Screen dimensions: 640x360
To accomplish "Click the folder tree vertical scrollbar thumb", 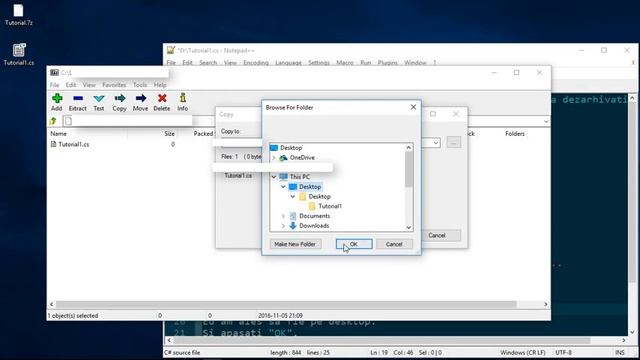I will tap(409, 169).
